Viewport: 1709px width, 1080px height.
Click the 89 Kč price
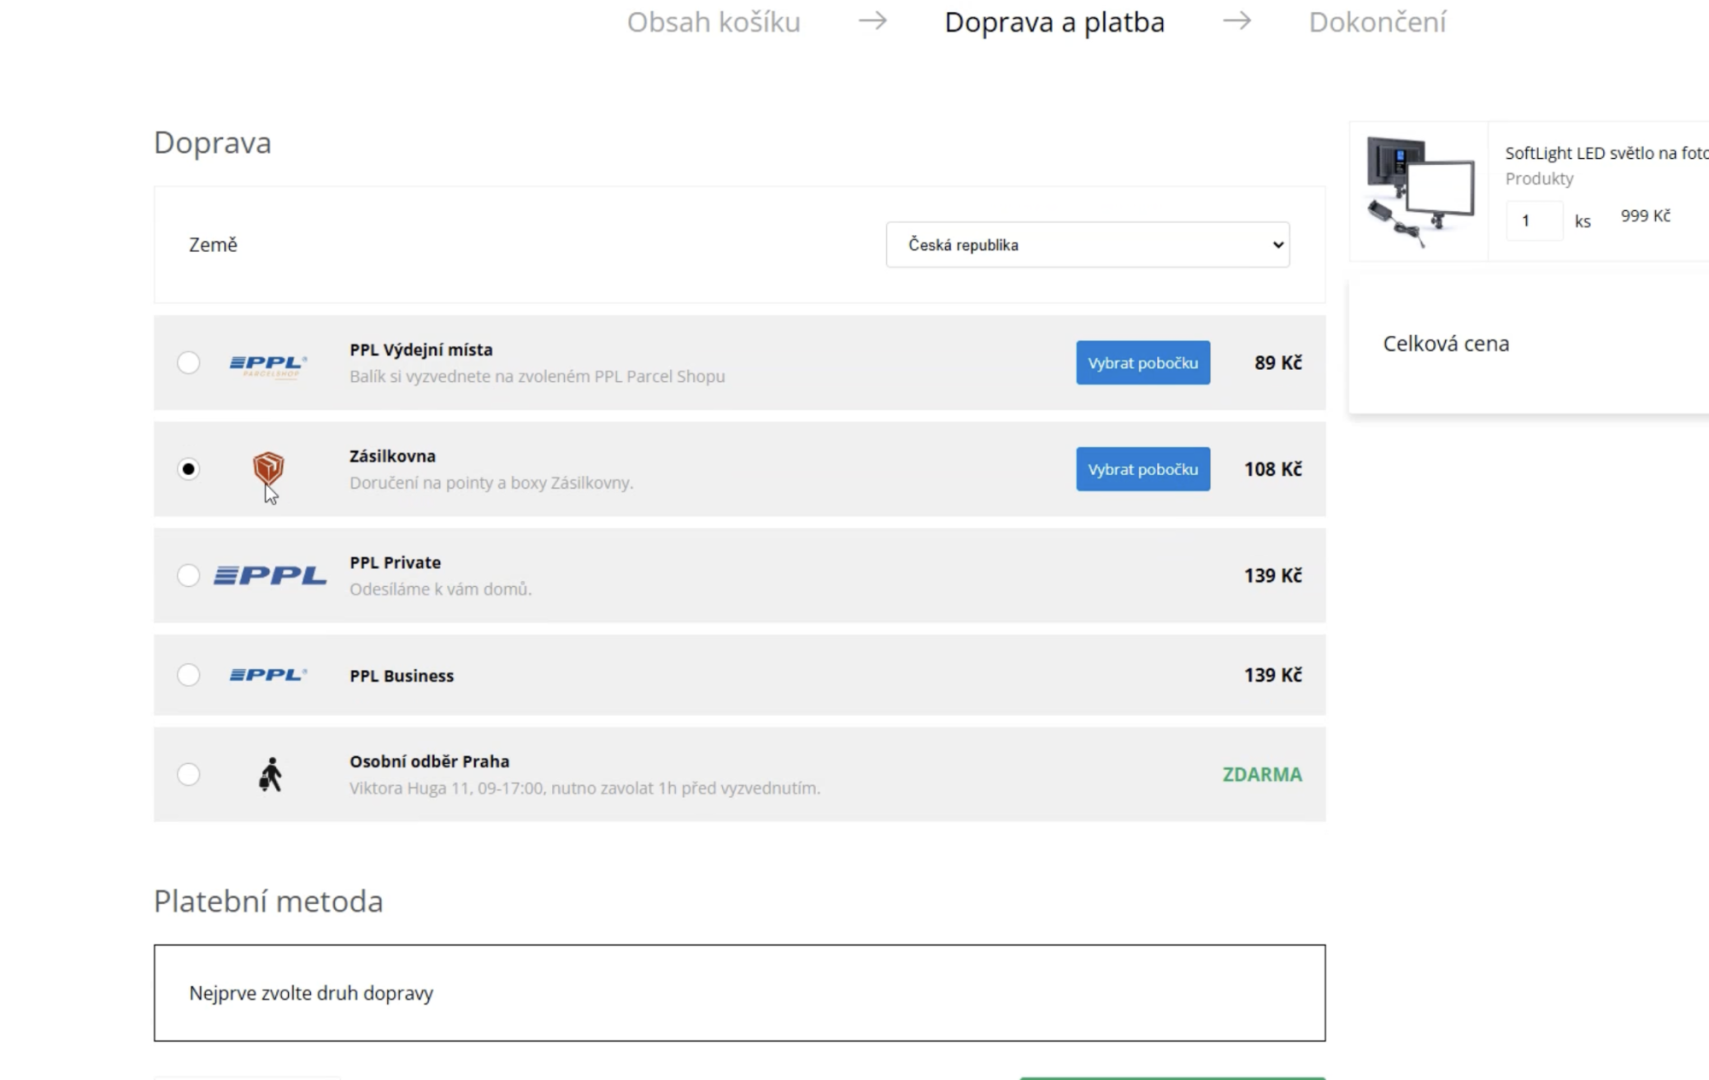[x=1278, y=363]
